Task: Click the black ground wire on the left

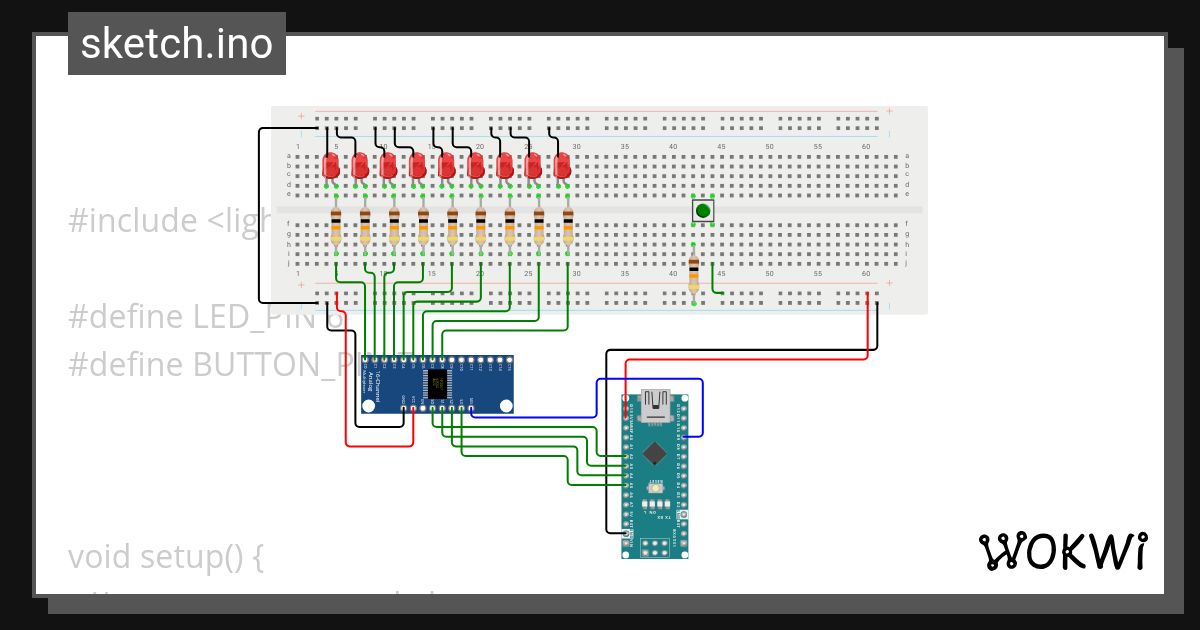Action: point(262,210)
